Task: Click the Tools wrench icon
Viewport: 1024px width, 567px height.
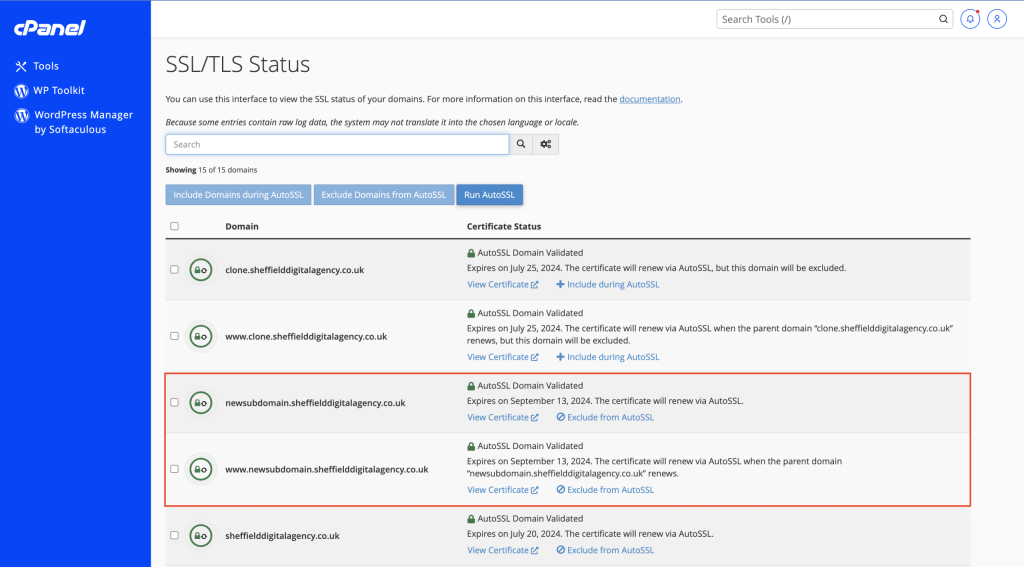Action: [x=21, y=66]
